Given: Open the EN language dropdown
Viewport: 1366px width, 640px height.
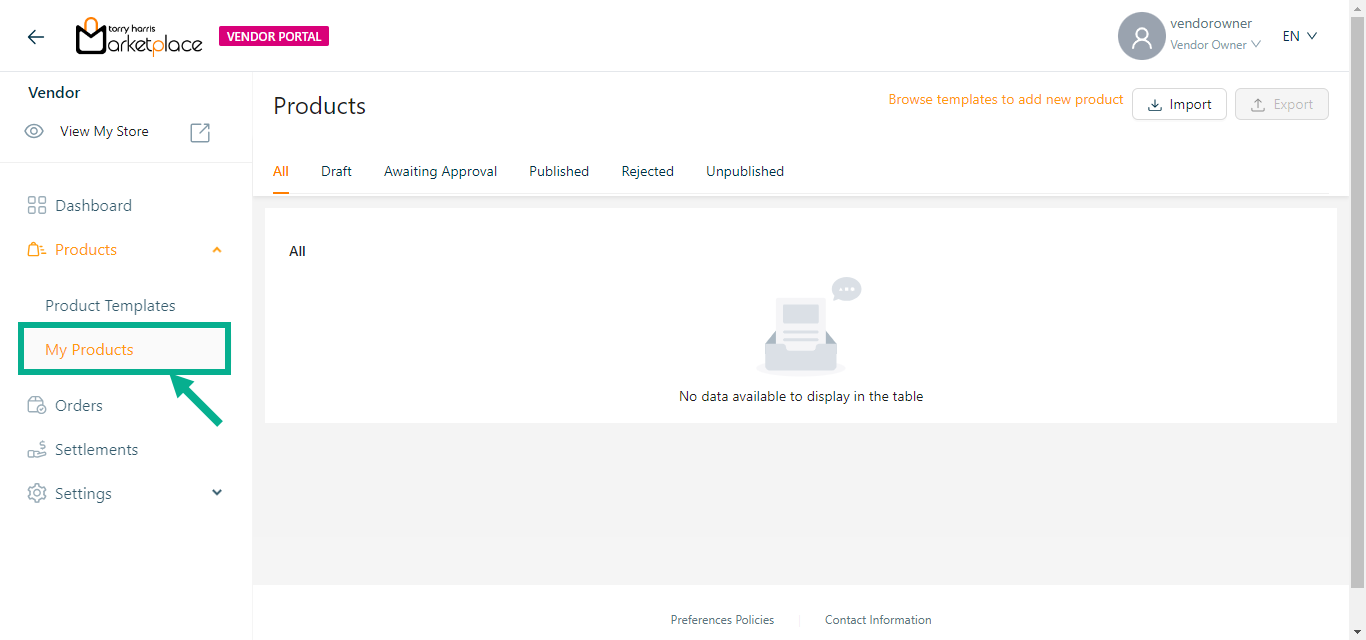Looking at the screenshot, I should [1300, 36].
